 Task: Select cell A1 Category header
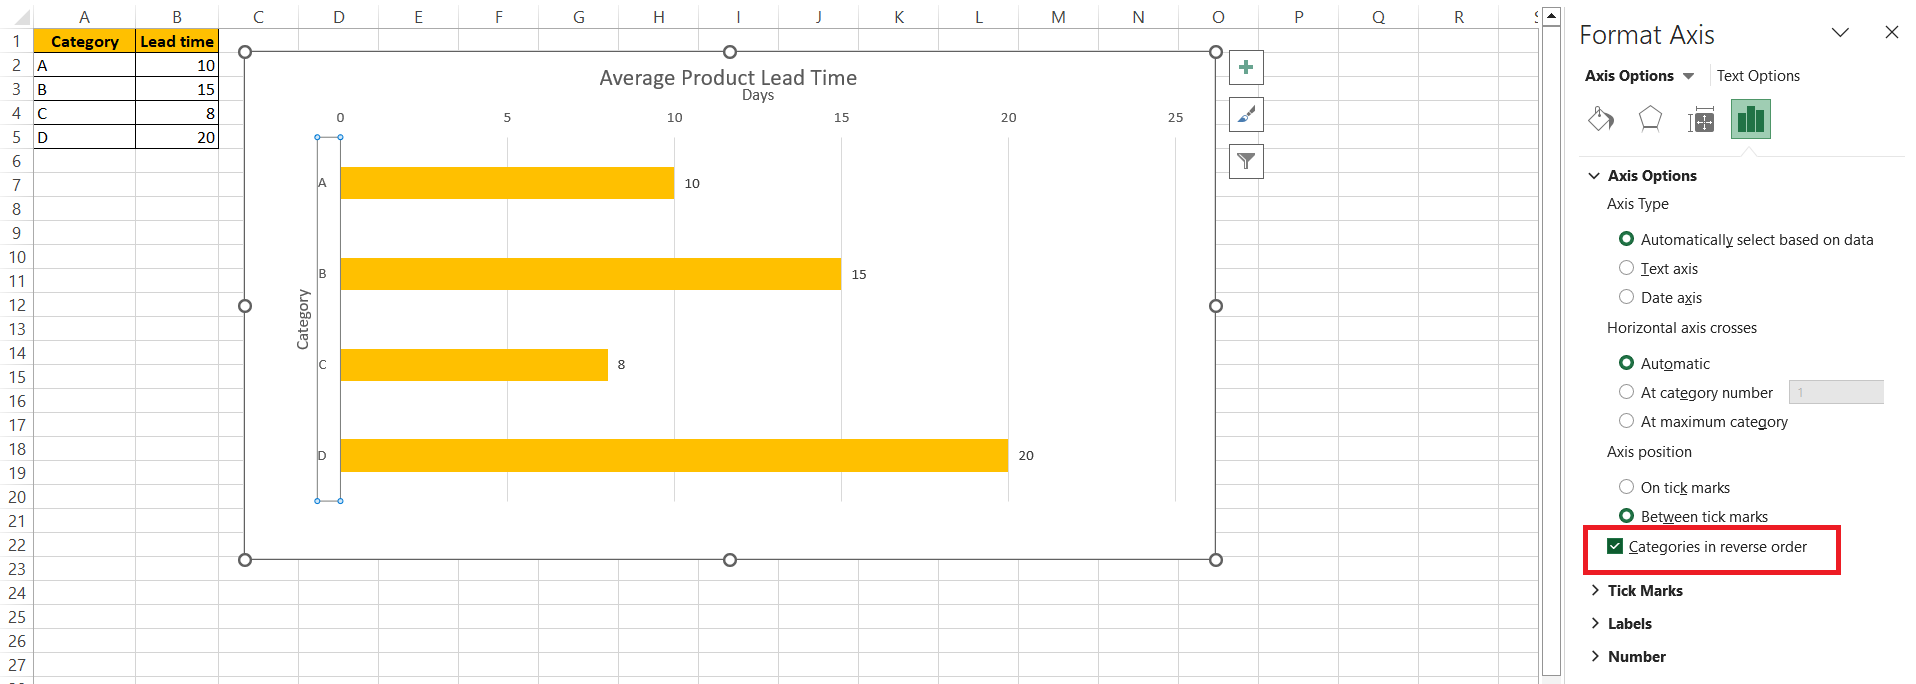[x=84, y=41]
